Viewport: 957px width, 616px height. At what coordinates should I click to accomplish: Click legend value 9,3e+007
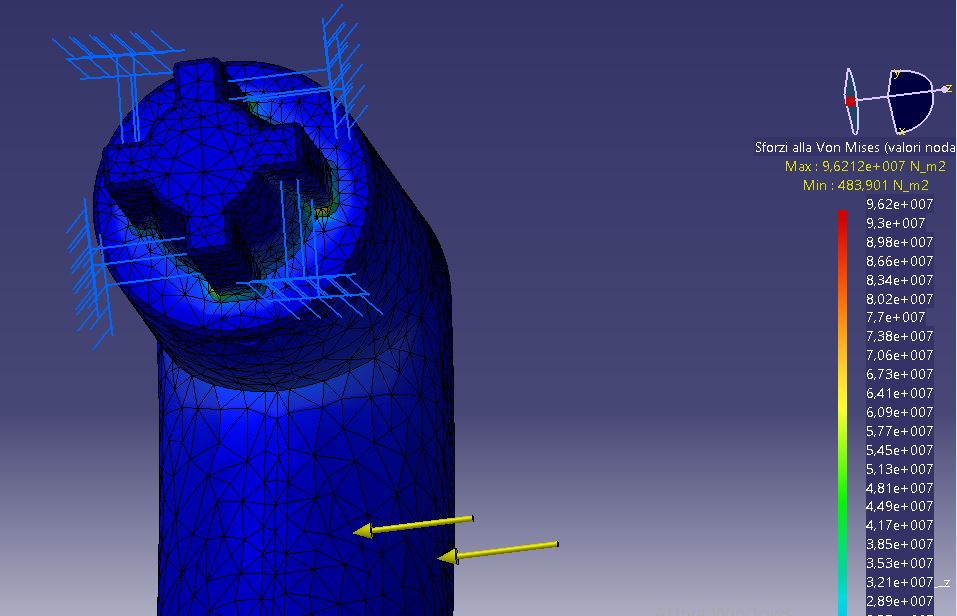point(895,223)
